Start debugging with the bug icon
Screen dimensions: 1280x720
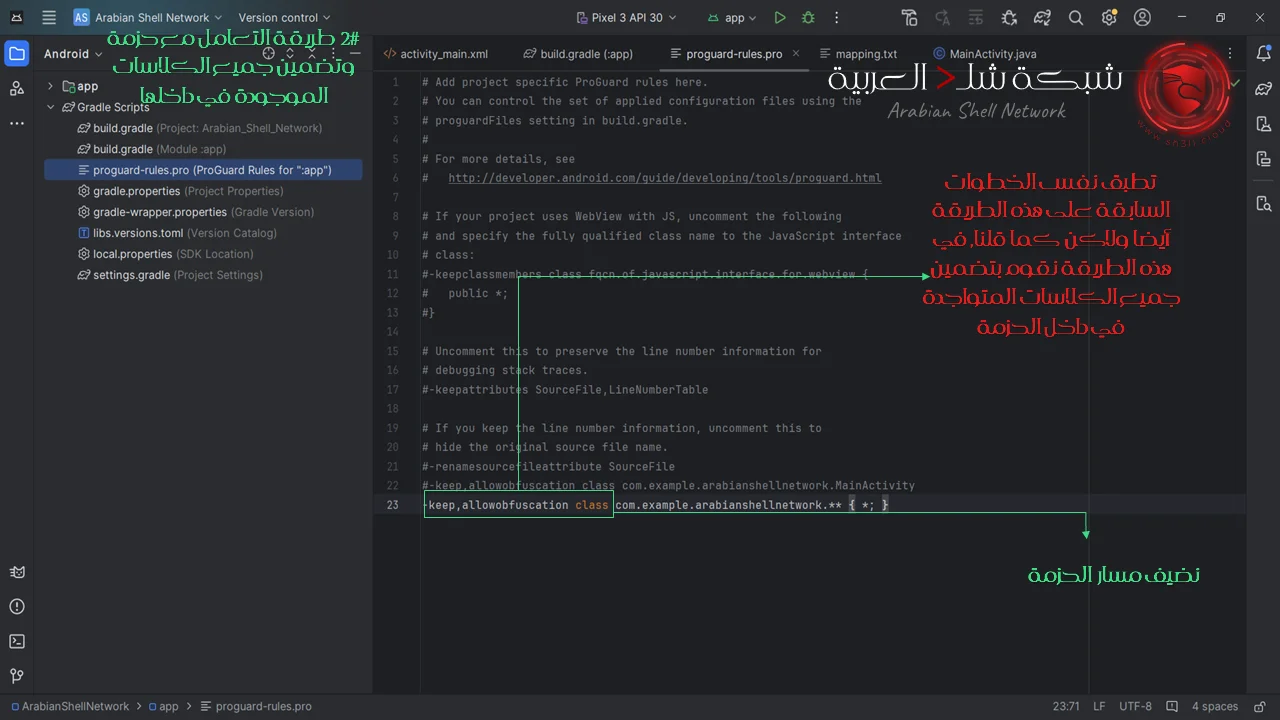pyautogui.click(x=808, y=17)
